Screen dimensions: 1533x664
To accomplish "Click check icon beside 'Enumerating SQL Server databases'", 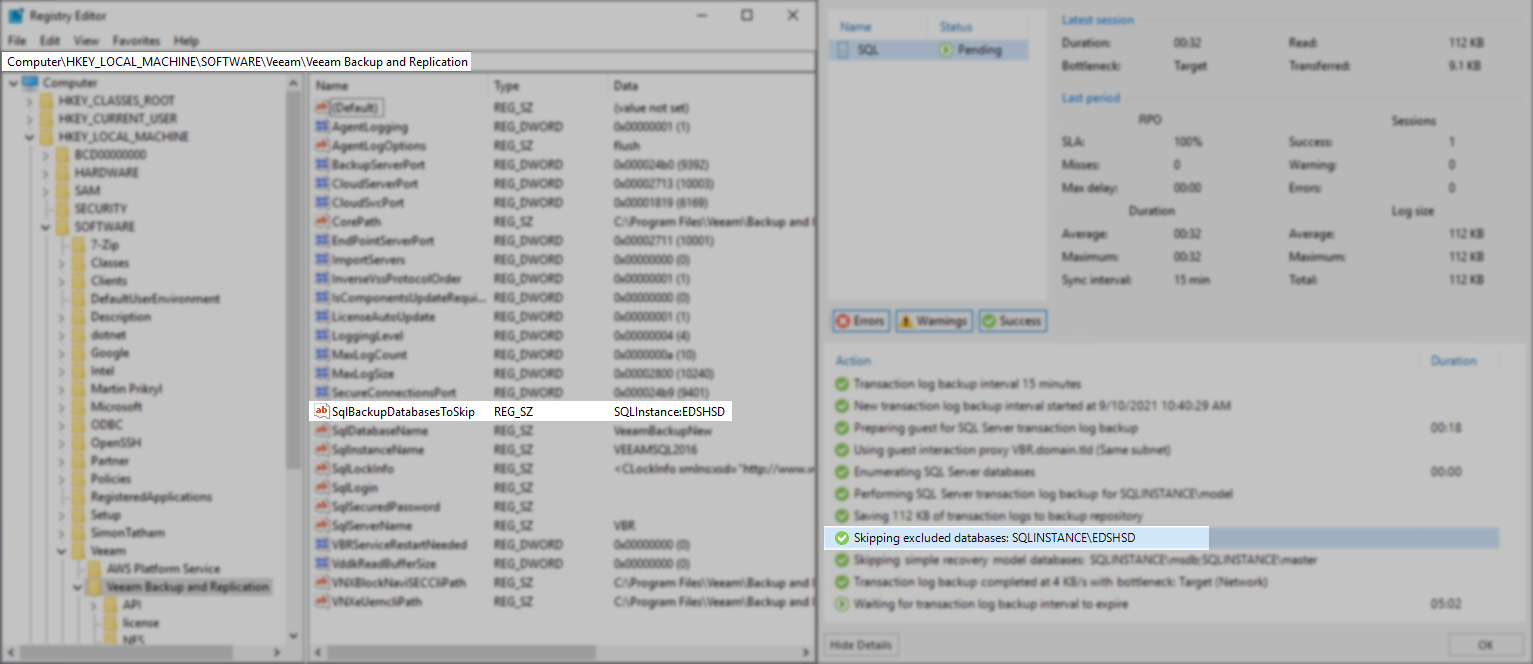I will (841, 472).
